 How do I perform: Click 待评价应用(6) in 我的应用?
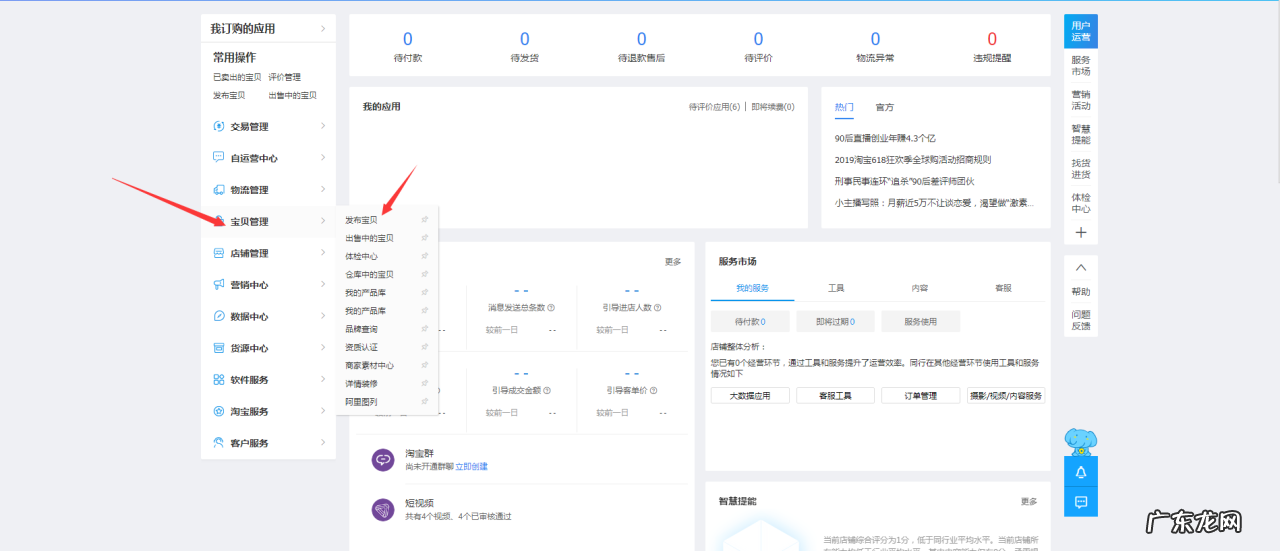click(715, 107)
